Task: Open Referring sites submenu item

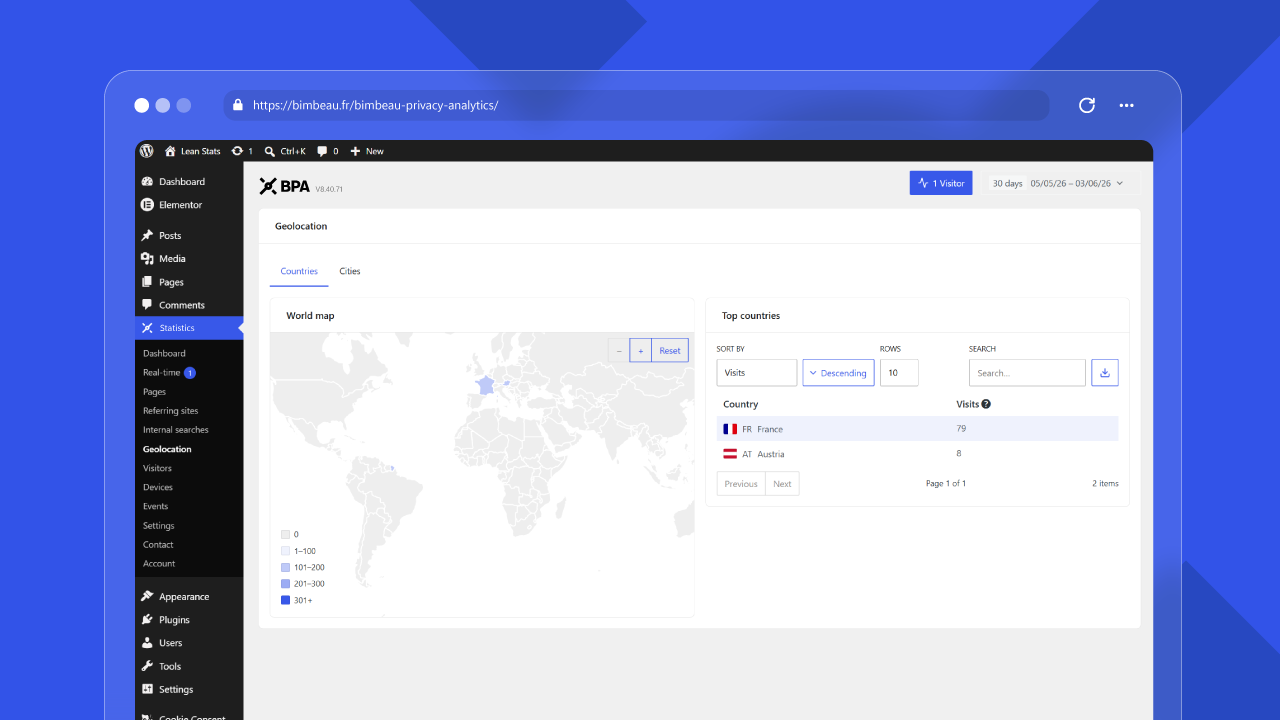Action: click(x=171, y=411)
